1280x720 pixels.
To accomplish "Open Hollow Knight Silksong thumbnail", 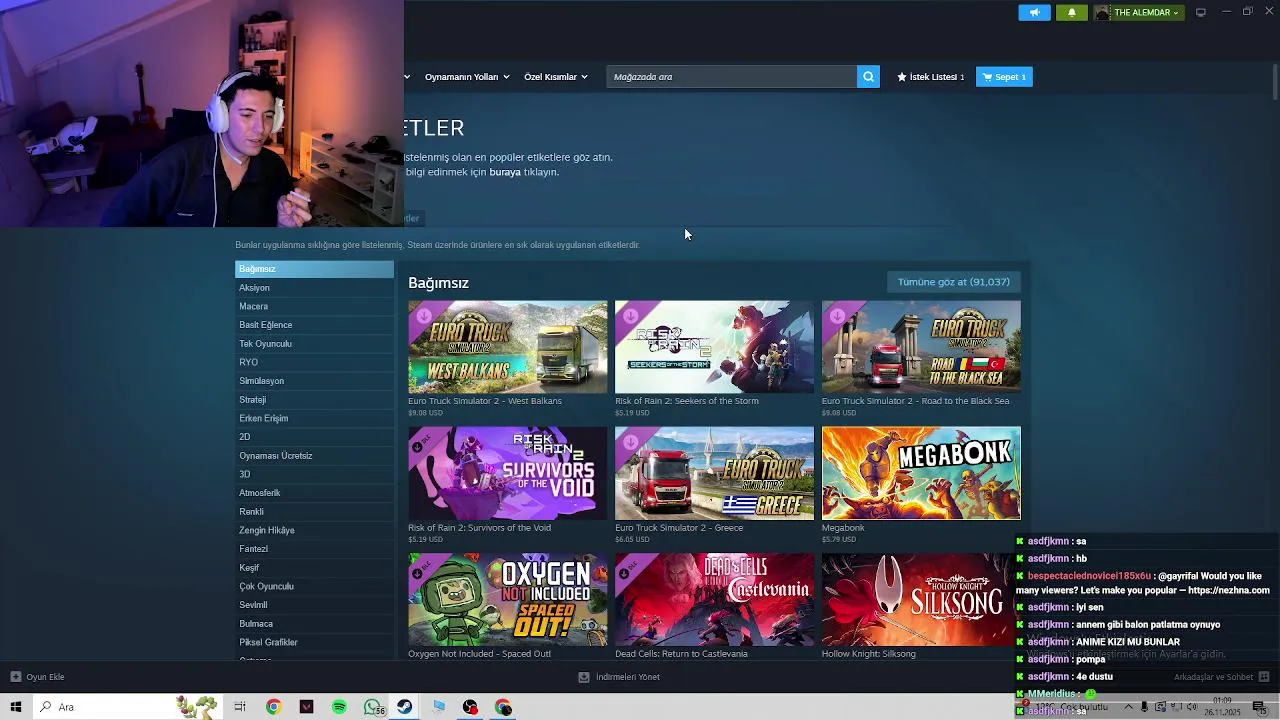I will tap(921, 600).
